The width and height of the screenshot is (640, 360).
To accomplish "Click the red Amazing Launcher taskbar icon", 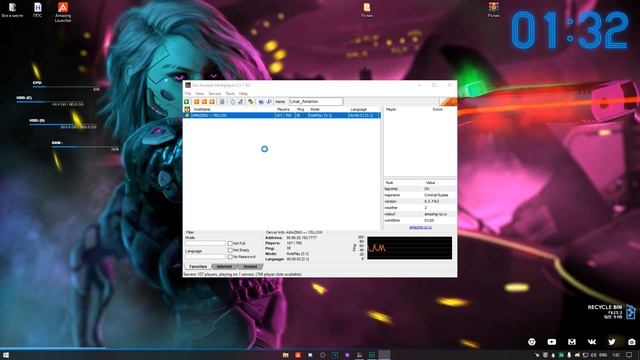I will coord(298,355).
